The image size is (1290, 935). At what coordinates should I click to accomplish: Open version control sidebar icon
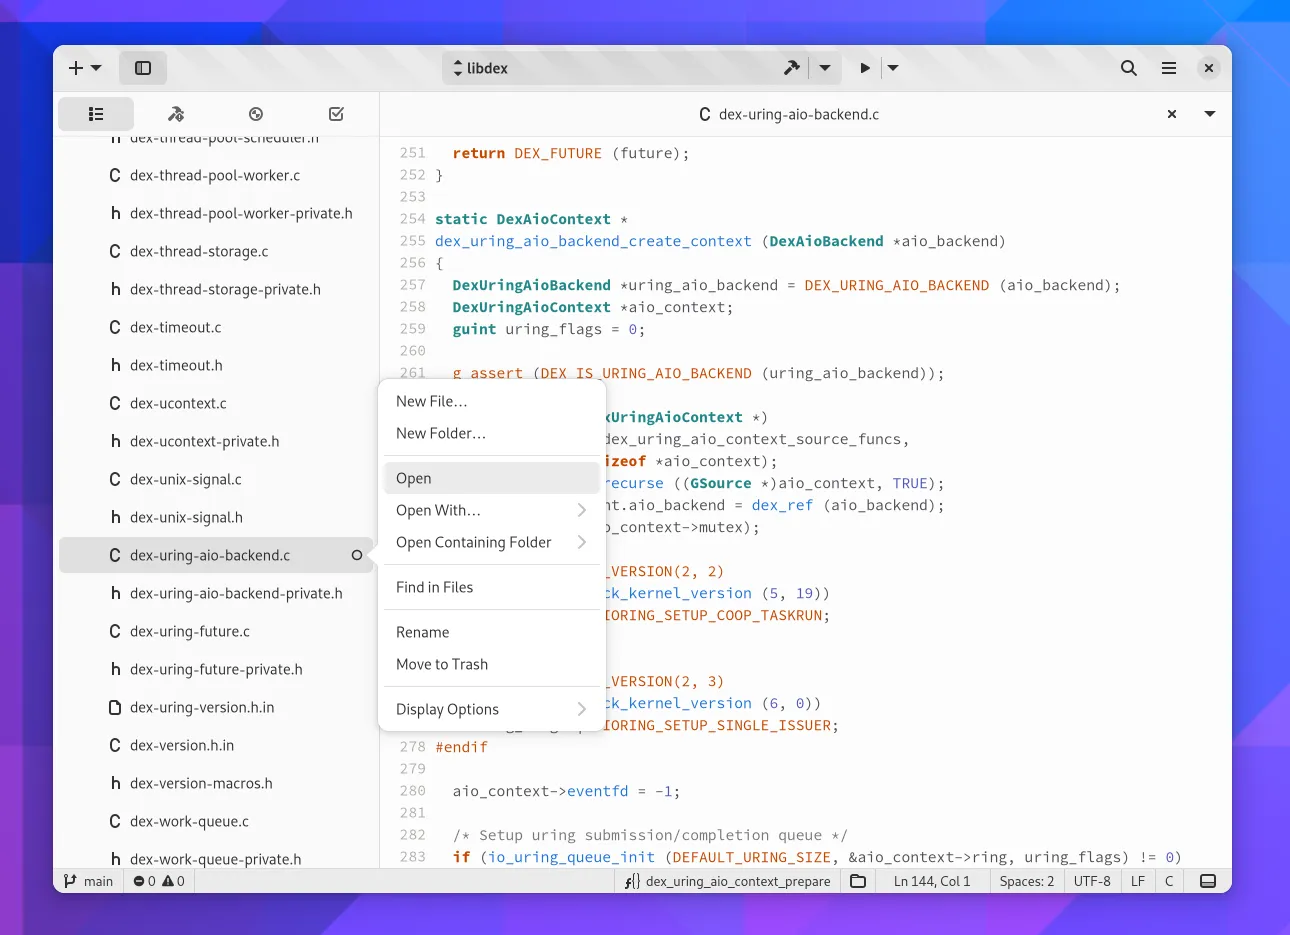[256, 114]
